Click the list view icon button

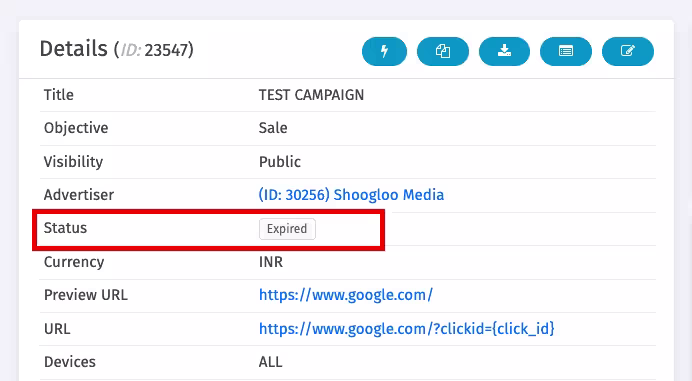[566, 51]
